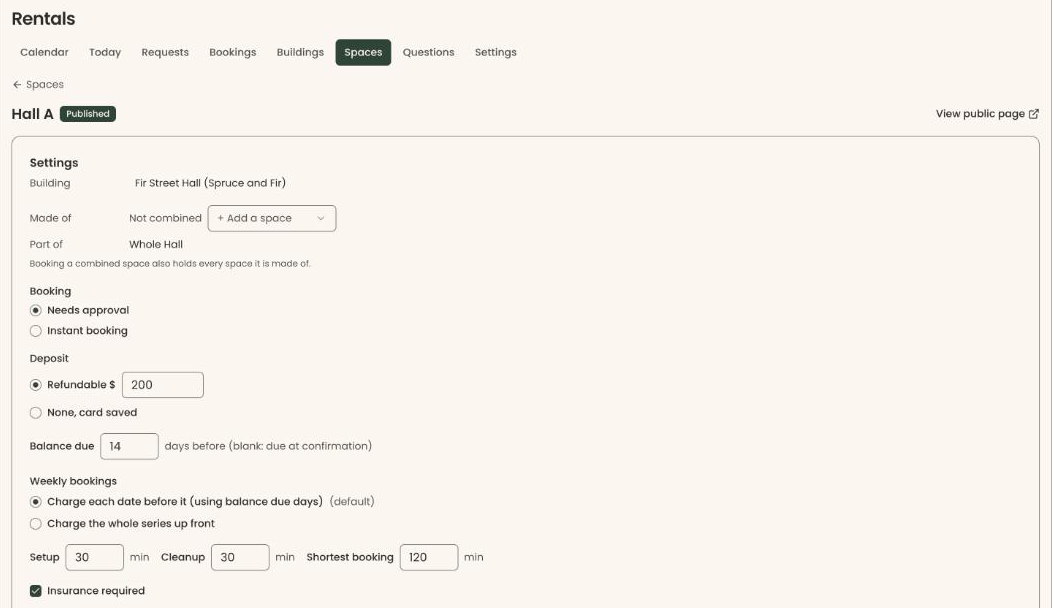Click the back arrow beside Spaces

[17, 85]
